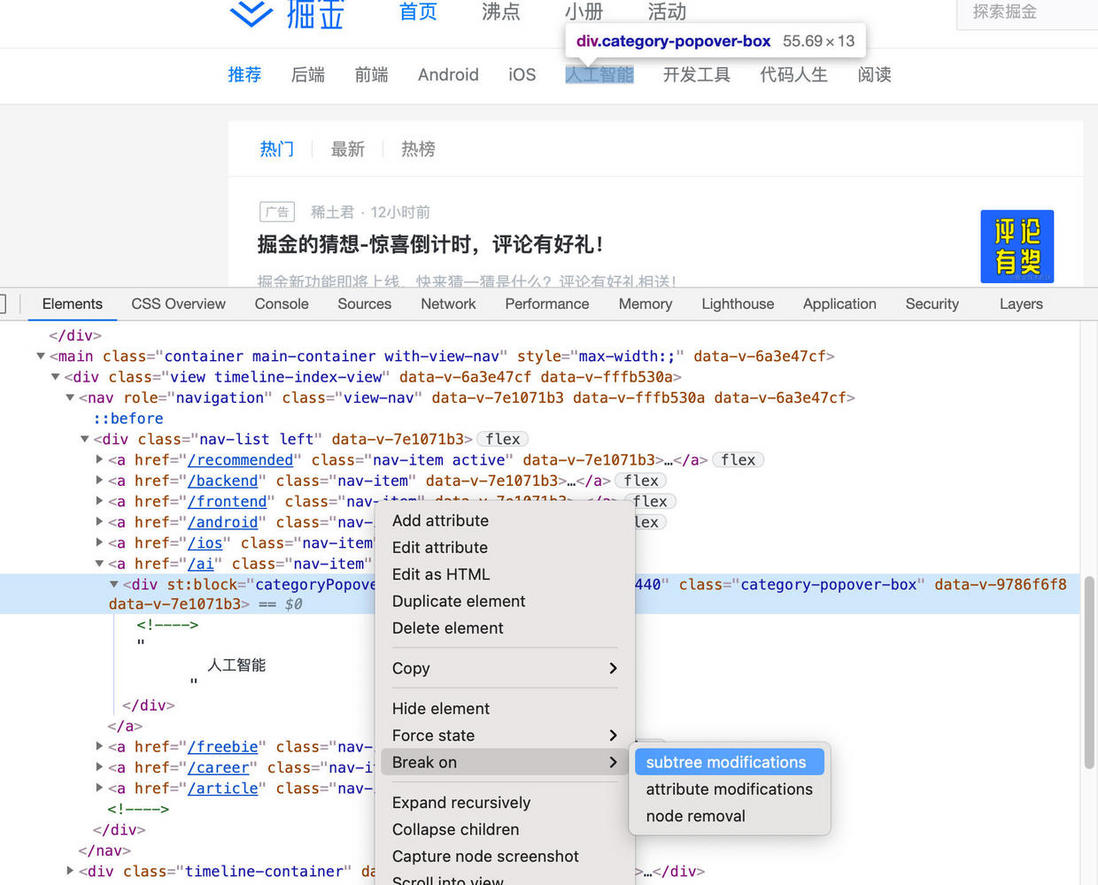Expand the /freebie anchor node
Image resolution: width=1098 pixels, height=885 pixels.
tap(99, 747)
